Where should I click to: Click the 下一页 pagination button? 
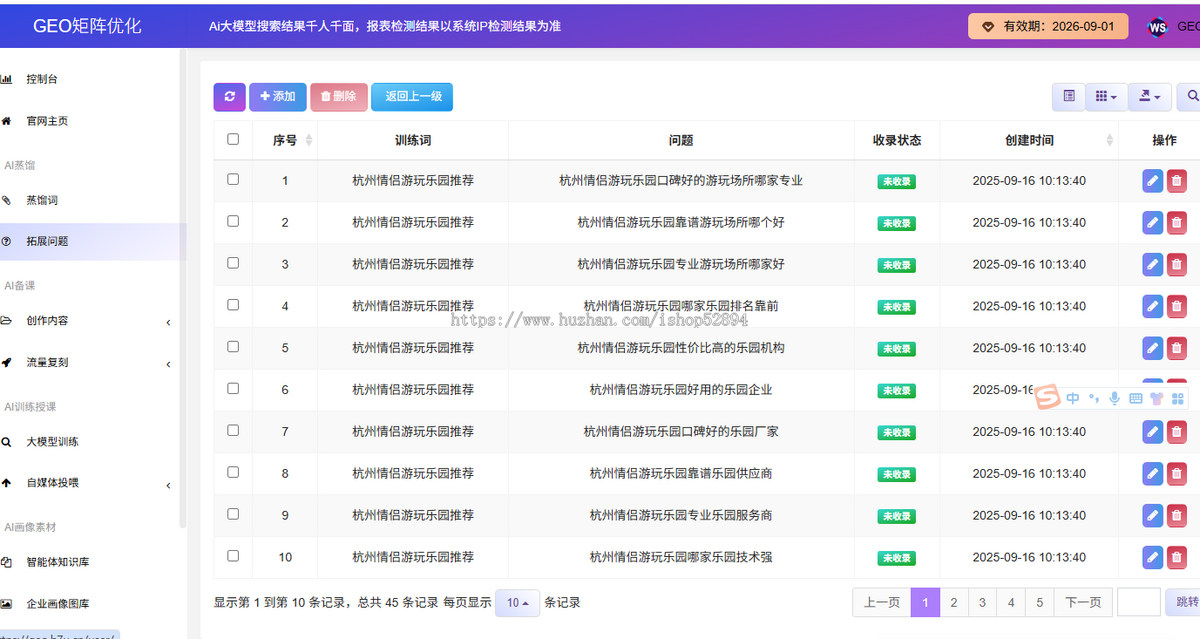coord(1083,602)
